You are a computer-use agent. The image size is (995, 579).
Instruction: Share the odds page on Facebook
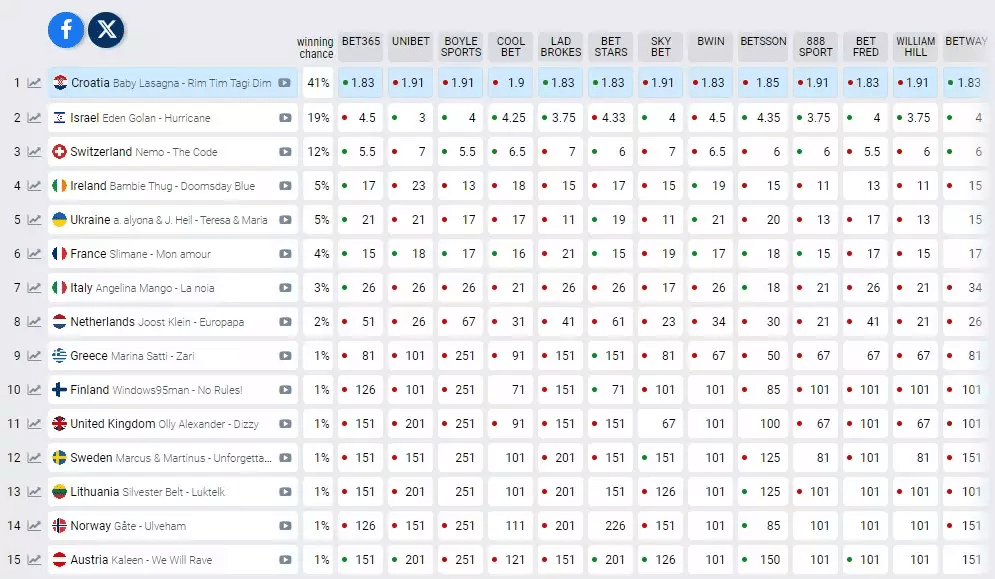coord(66,29)
